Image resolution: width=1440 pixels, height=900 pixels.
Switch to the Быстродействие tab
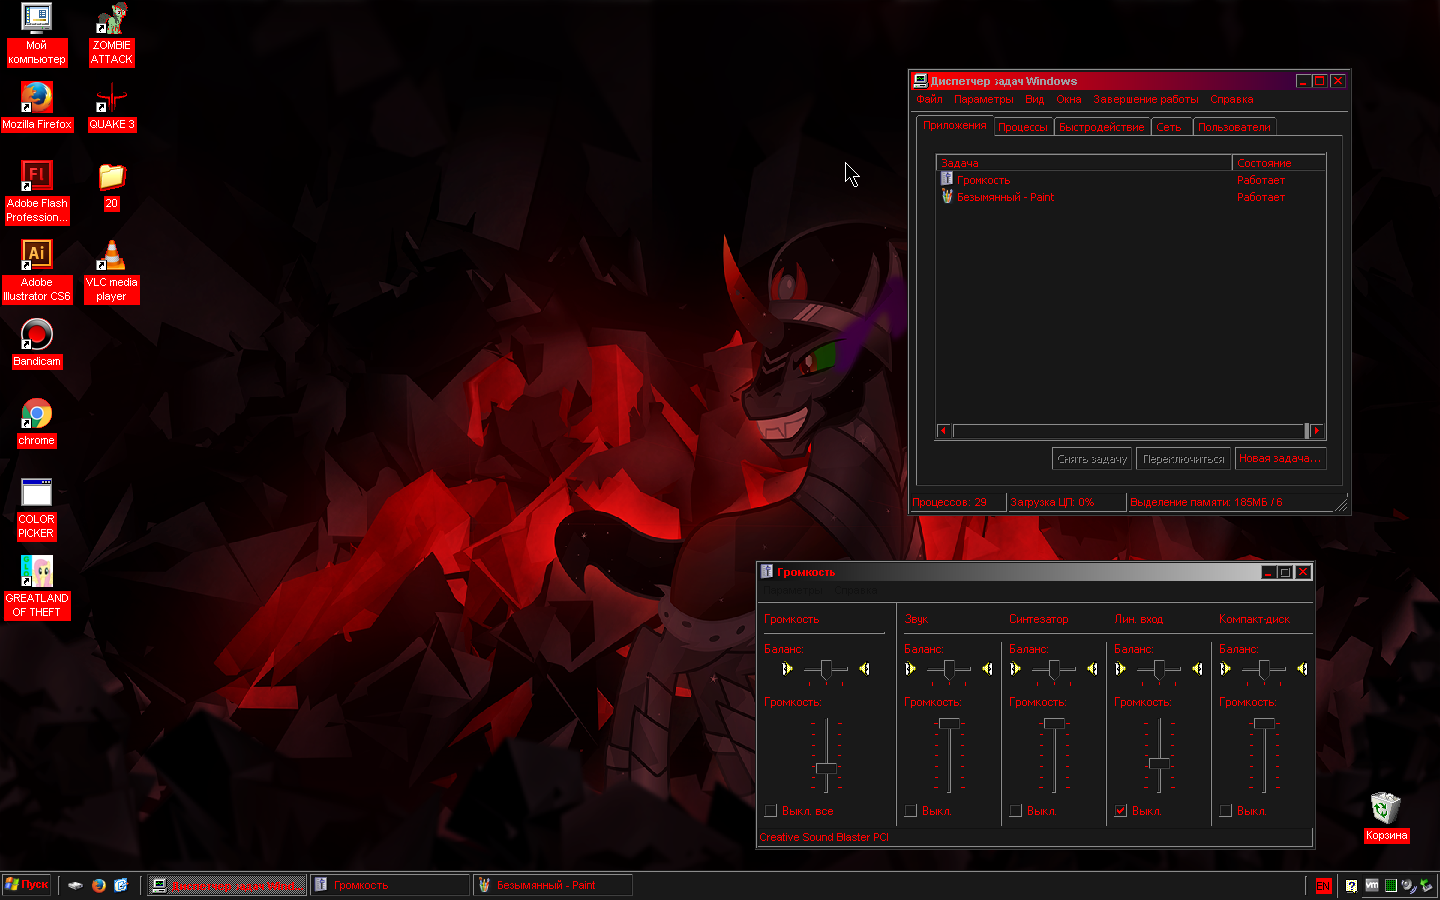pyautogui.click(x=1101, y=127)
